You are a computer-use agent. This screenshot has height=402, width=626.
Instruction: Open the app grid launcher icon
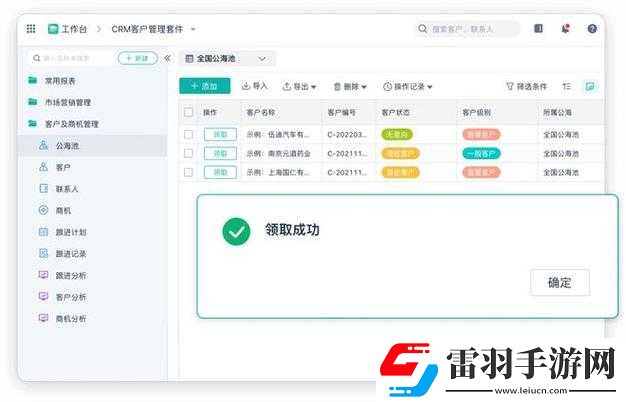[31, 29]
